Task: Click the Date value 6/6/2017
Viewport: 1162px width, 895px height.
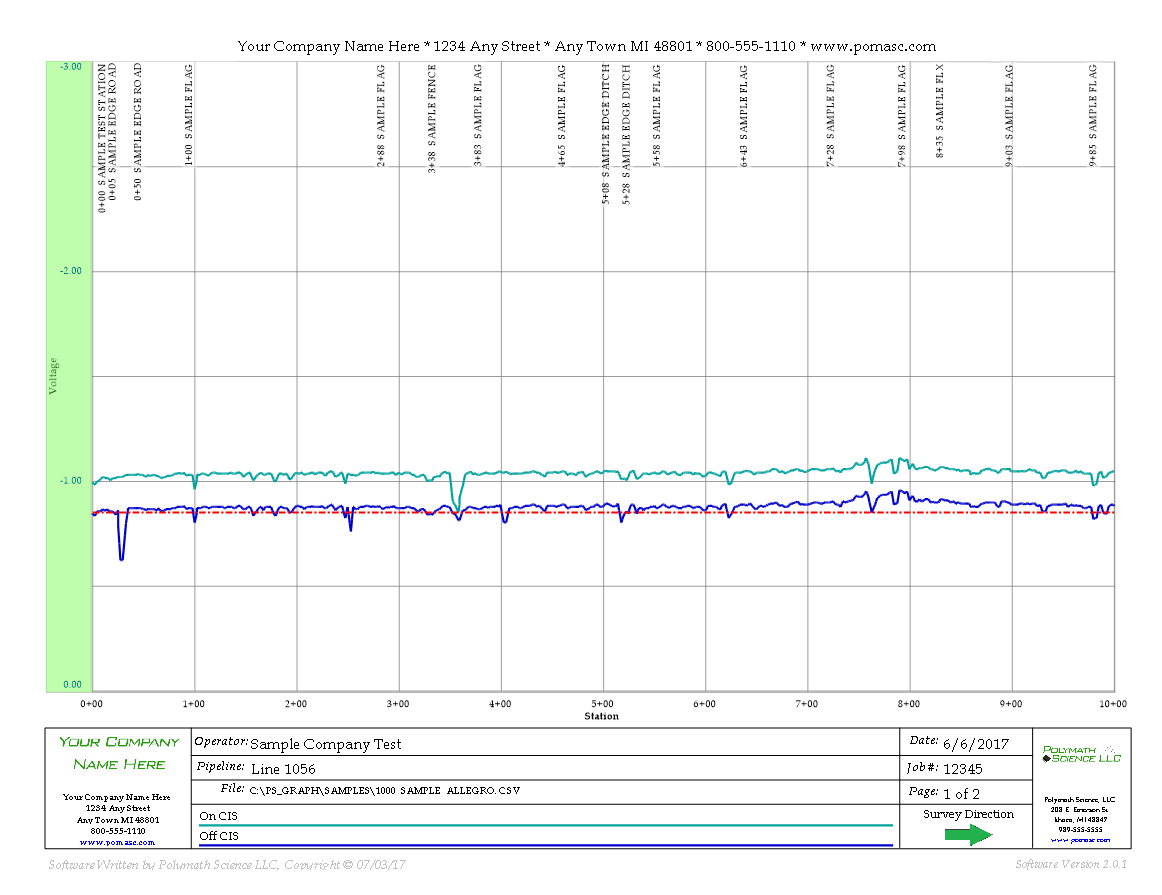Action: 975,743
